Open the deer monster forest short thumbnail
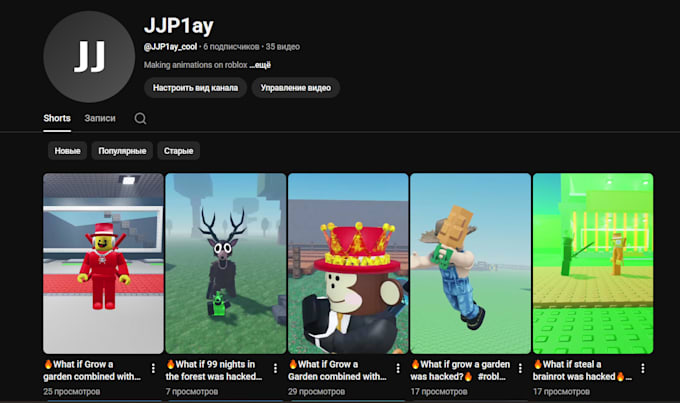 click(x=226, y=263)
